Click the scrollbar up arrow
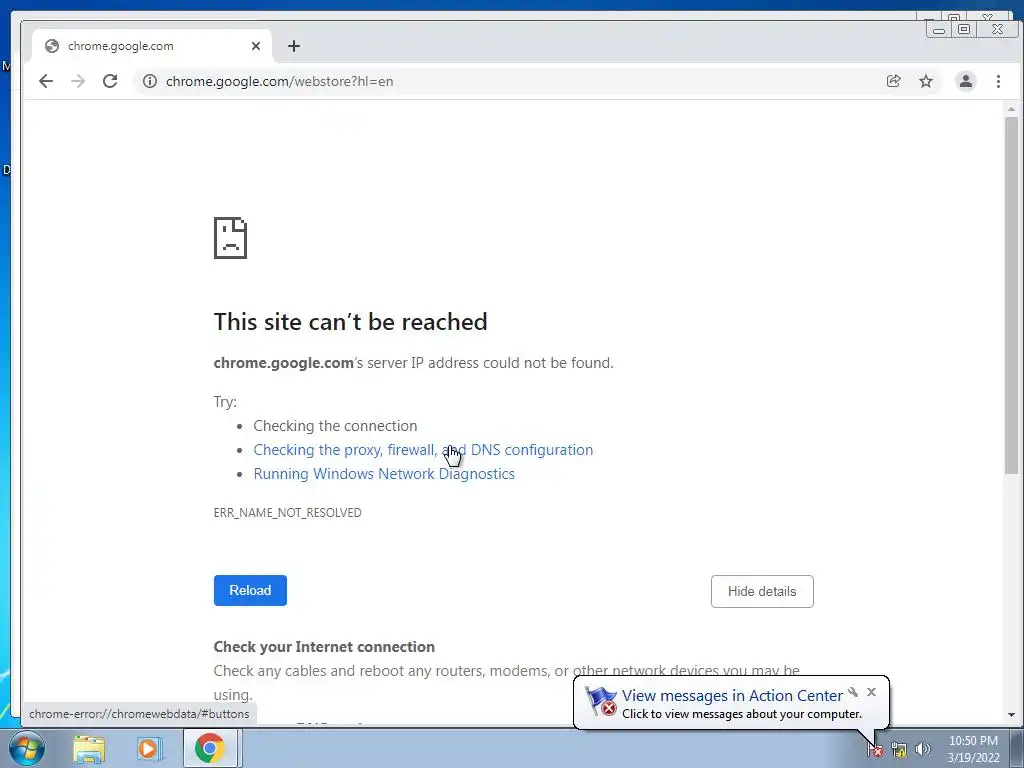The height and width of the screenshot is (768, 1024). 1012,109
